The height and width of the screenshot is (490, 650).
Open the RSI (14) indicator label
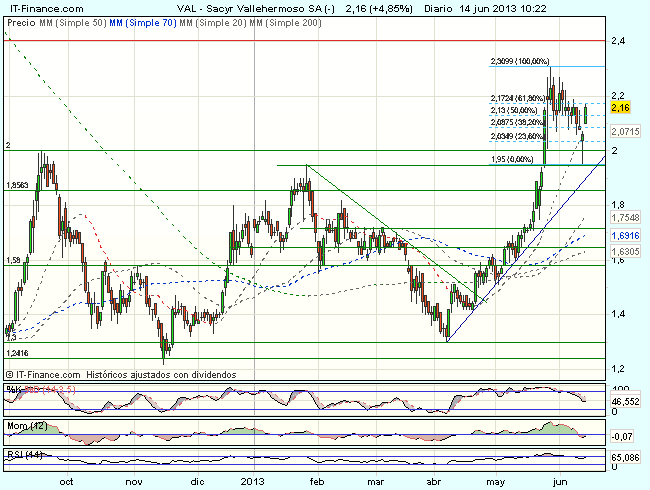21,456
